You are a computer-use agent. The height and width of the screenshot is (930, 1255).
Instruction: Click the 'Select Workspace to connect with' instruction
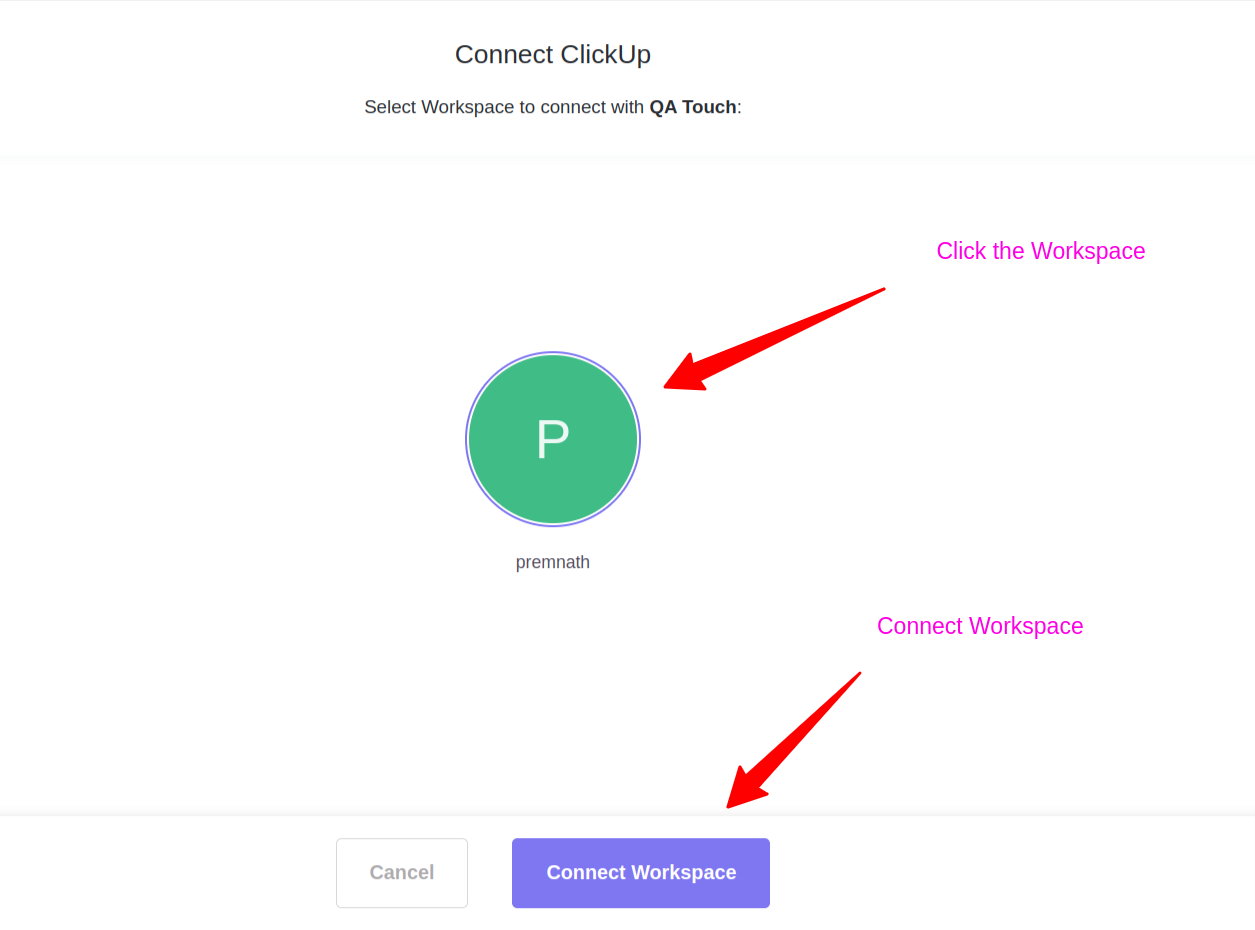click(503, 107)
